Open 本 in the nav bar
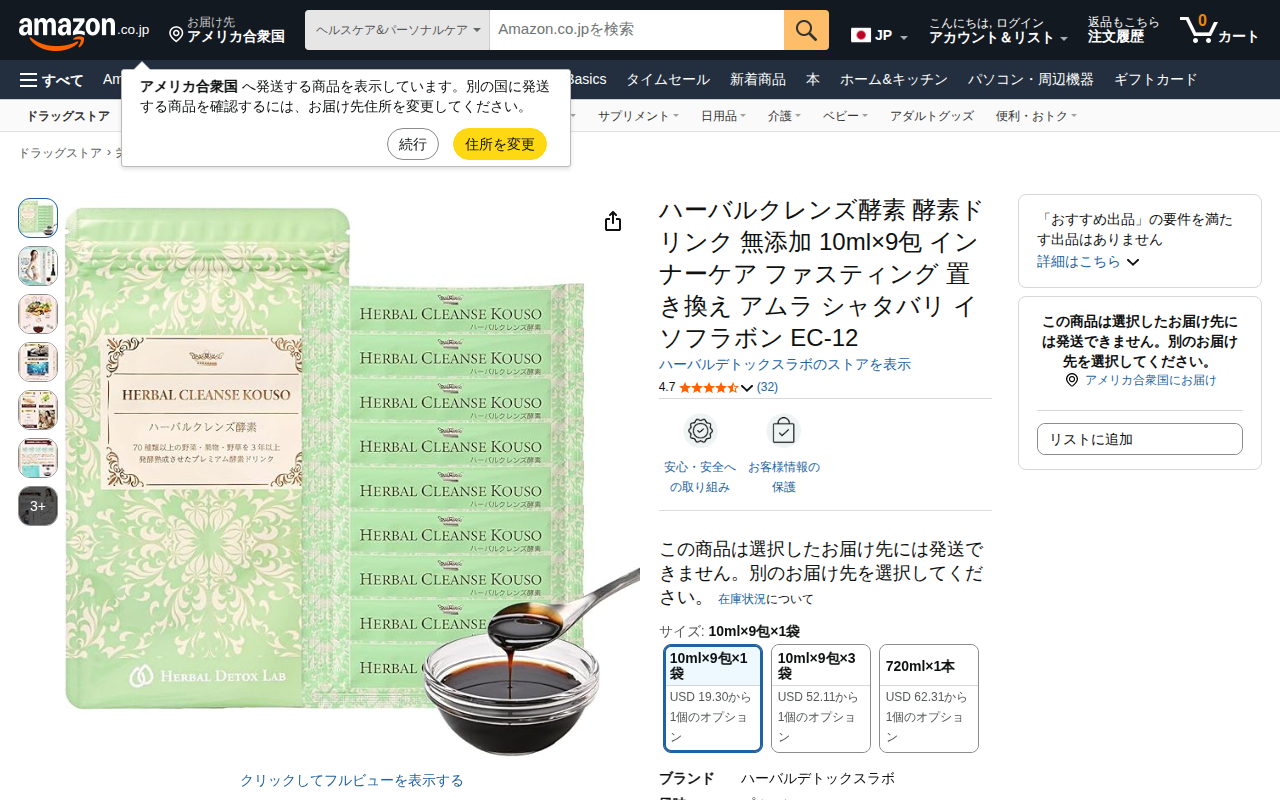Screen dimensions: 1280x800 (x=813, y=80)
